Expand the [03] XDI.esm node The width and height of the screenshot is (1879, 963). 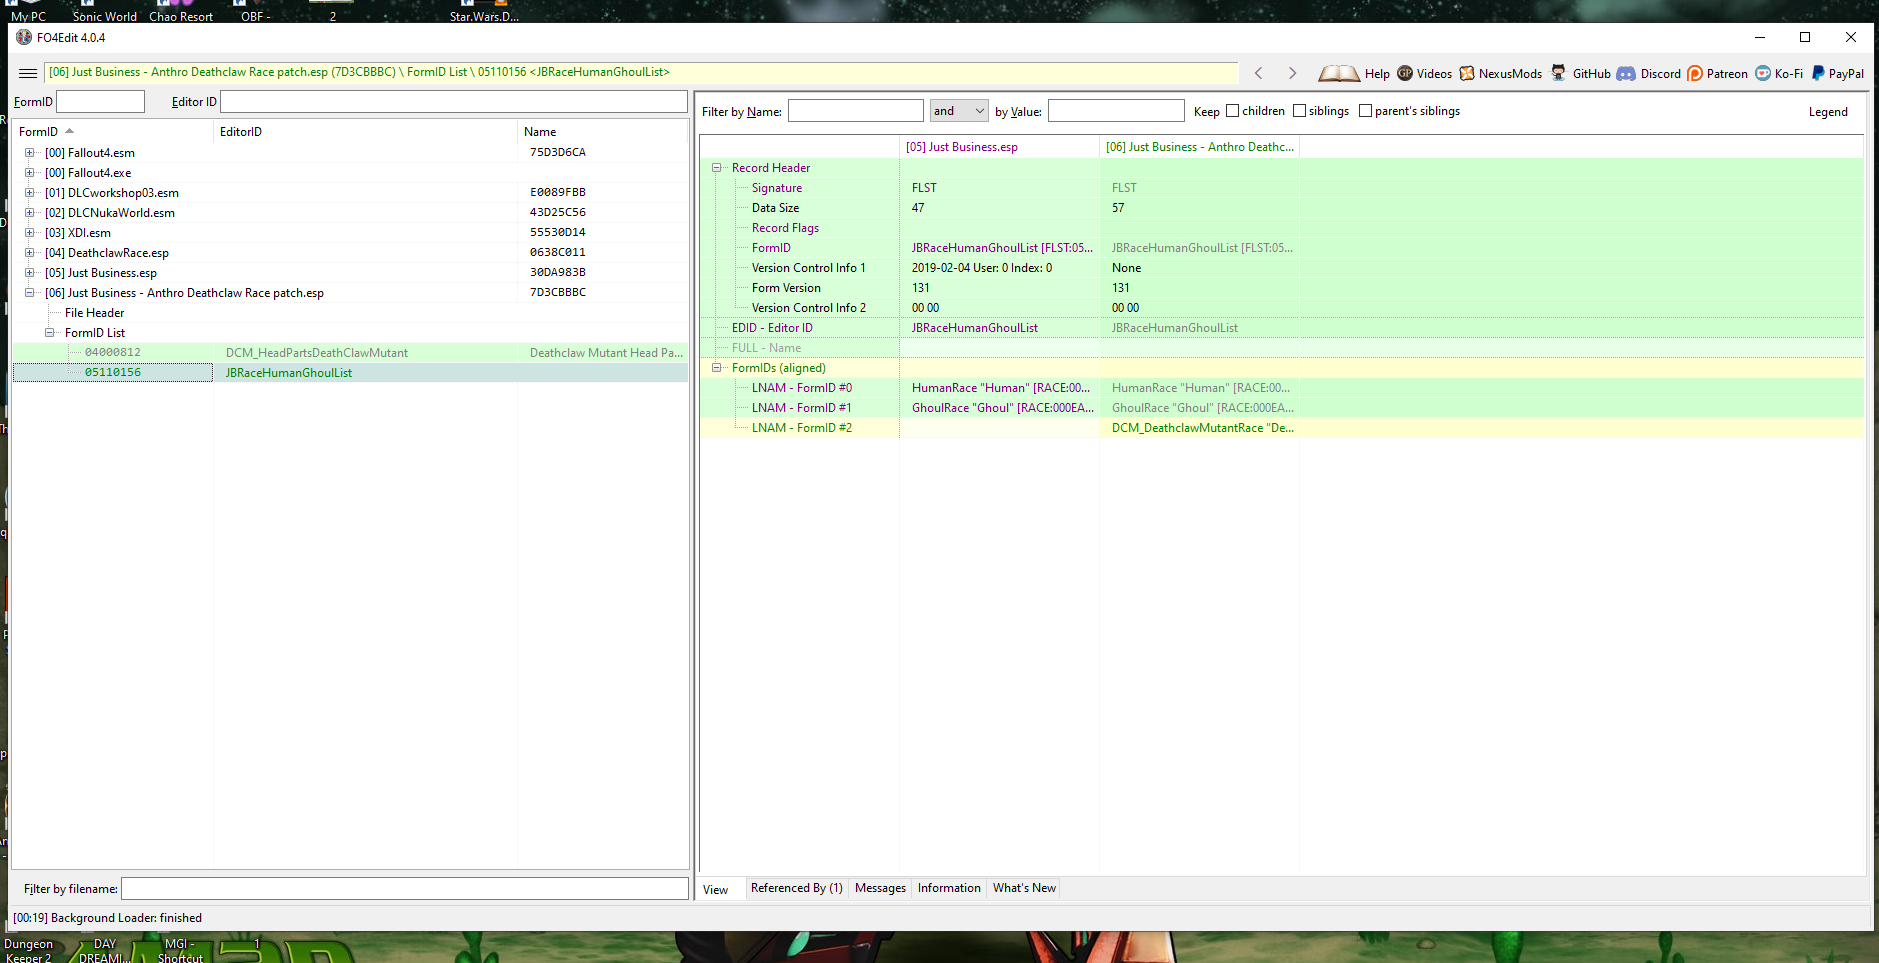(30, 233)
